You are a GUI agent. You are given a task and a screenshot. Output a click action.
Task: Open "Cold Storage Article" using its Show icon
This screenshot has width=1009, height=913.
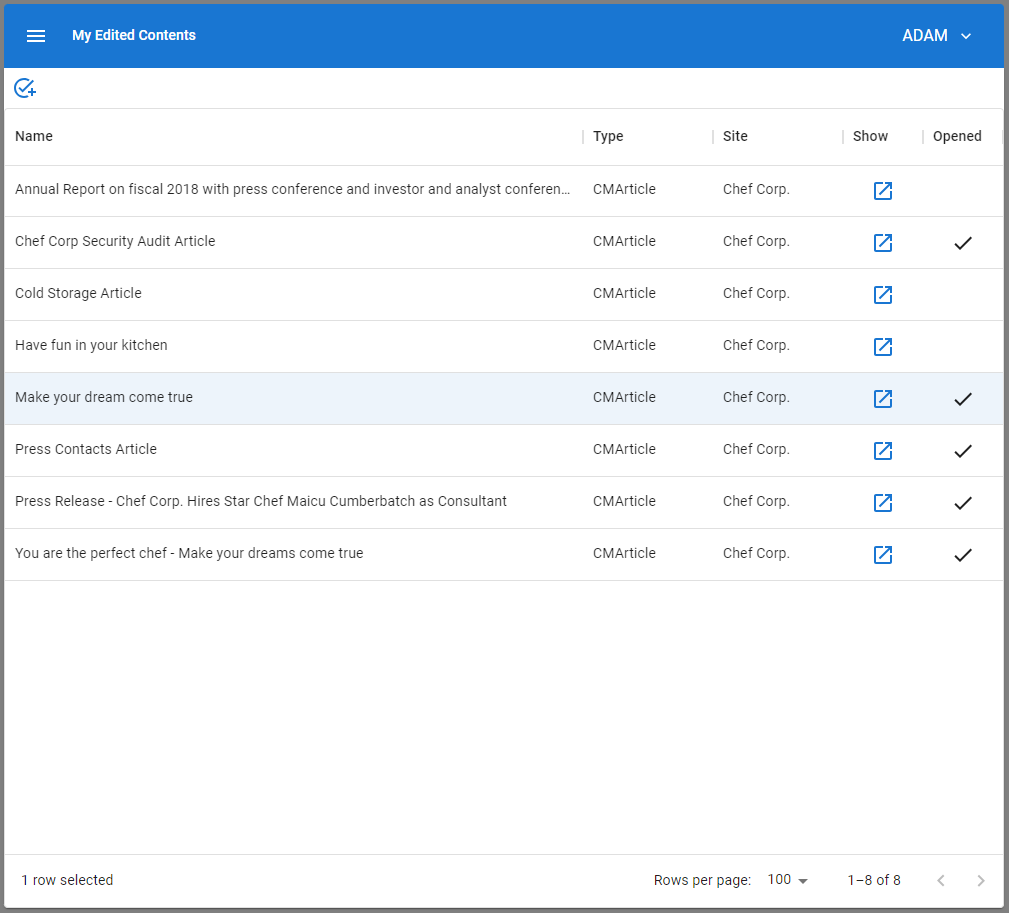[883, 294]
